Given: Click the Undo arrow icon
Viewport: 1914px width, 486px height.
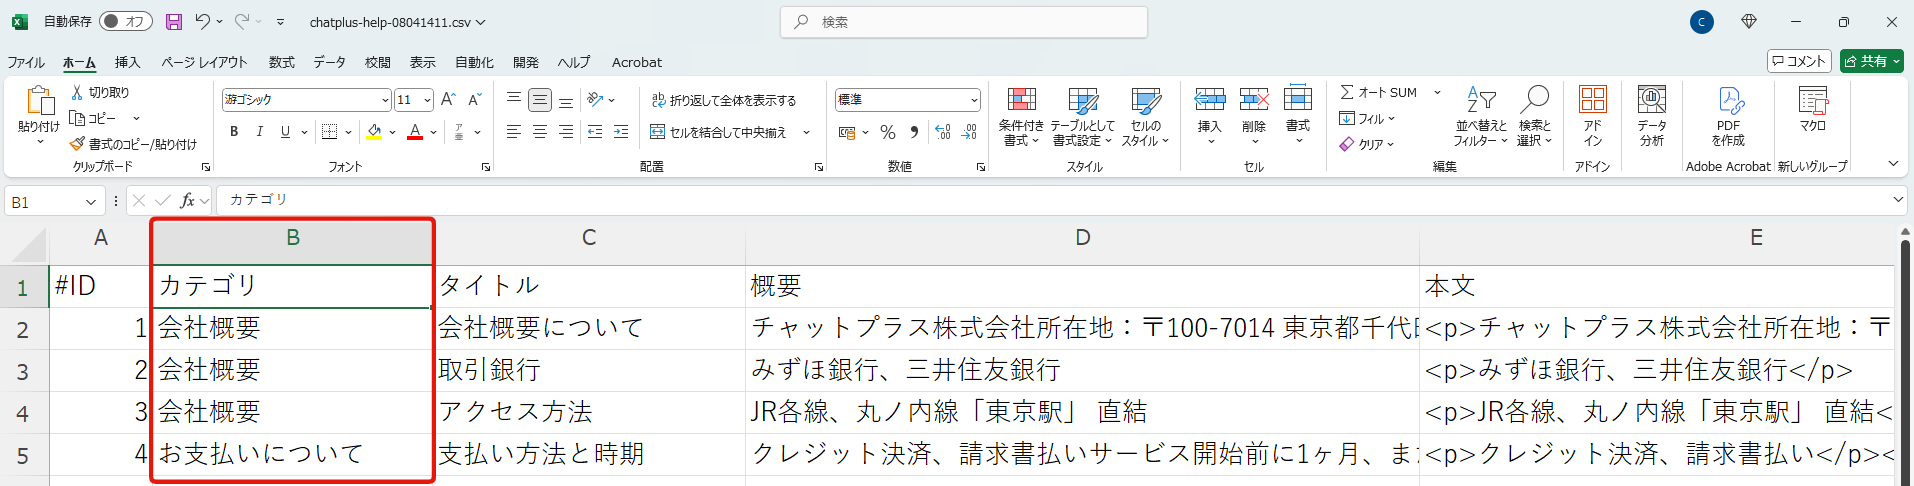Looking at the screenshot, I should tap(203, 21).
